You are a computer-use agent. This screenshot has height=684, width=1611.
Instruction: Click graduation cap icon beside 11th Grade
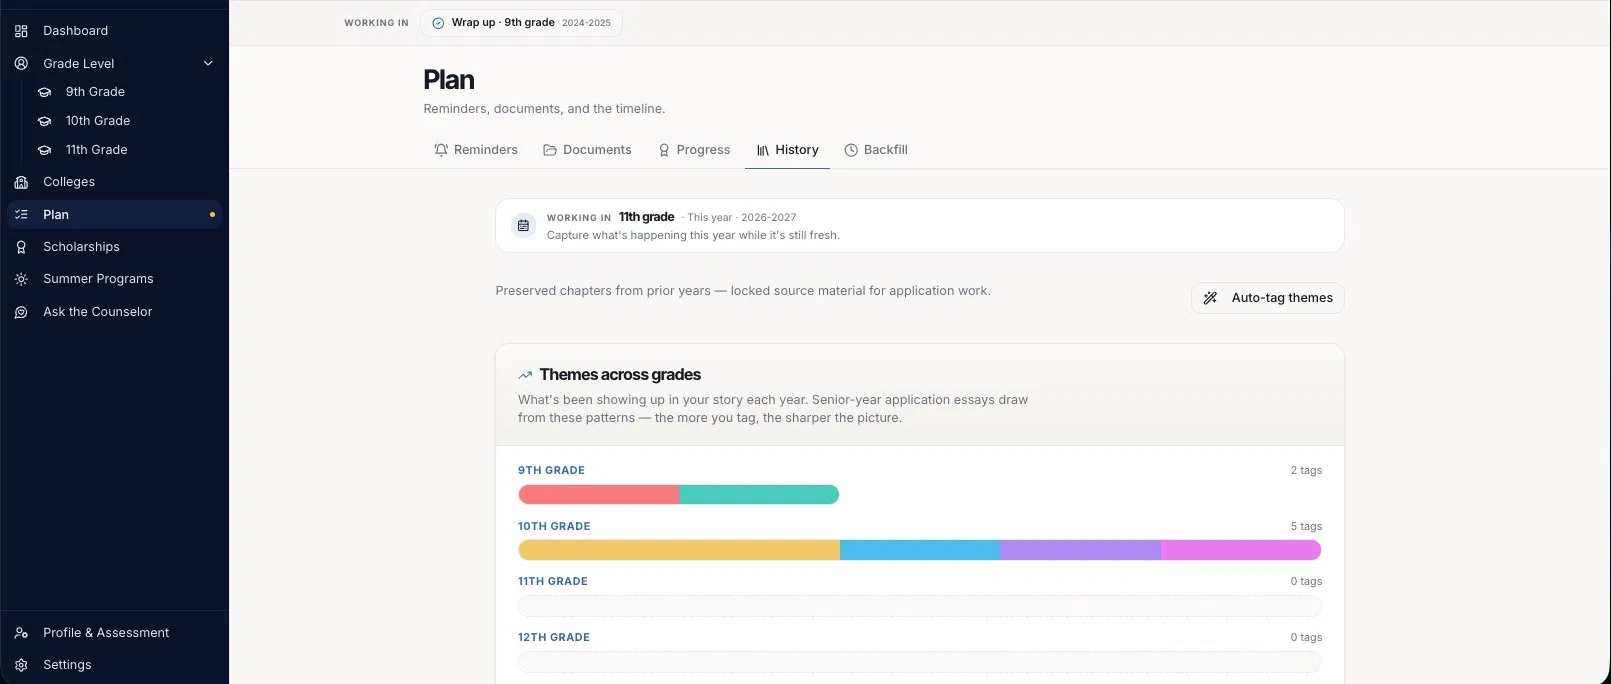click(44, 150)
